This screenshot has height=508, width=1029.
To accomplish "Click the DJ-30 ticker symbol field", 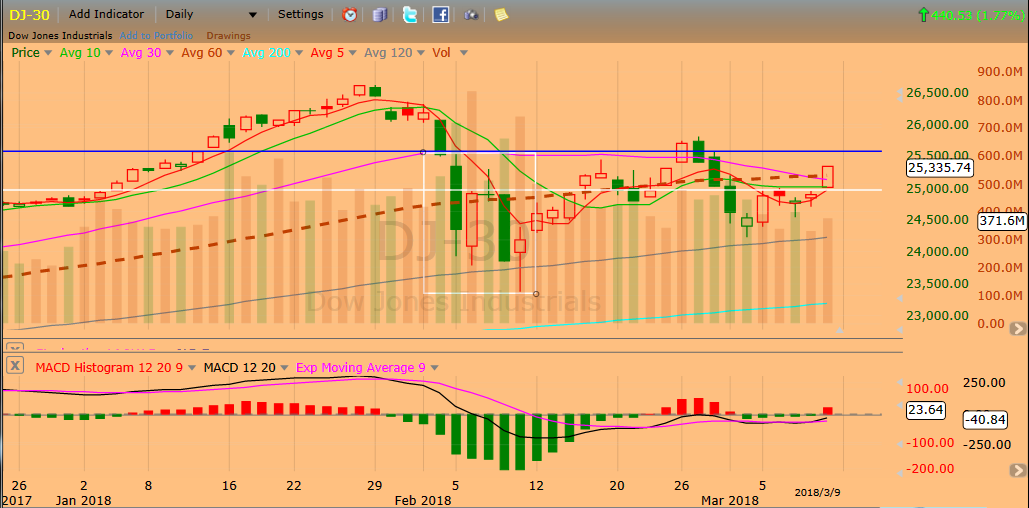I will [27, 15].
